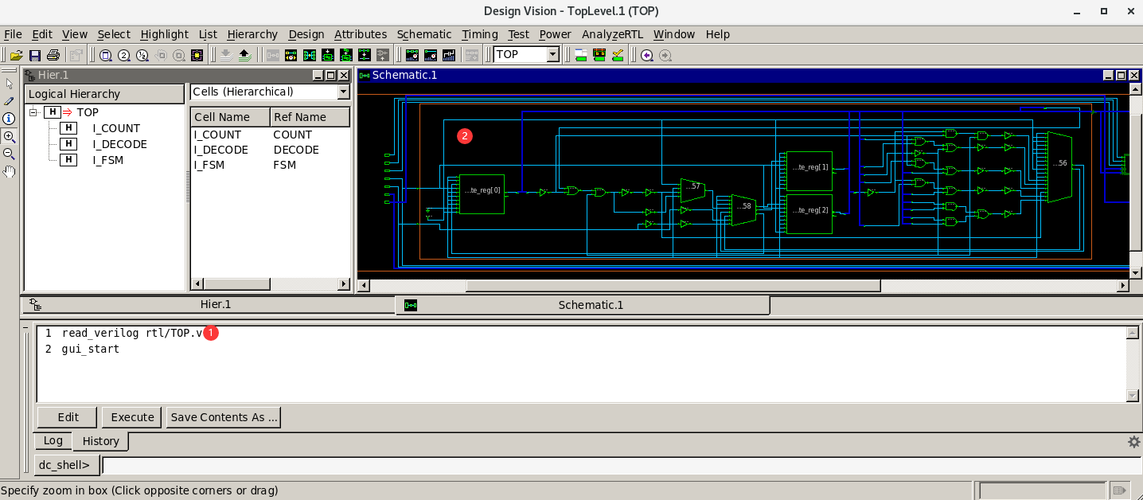
Task: Click the Cell Name column header
Action: pyautogui.click(x=230, y=117)
